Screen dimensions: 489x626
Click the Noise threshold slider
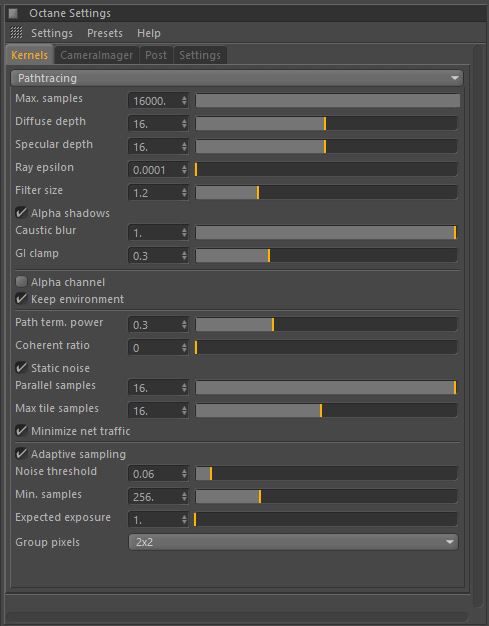[x=326, y=474]
